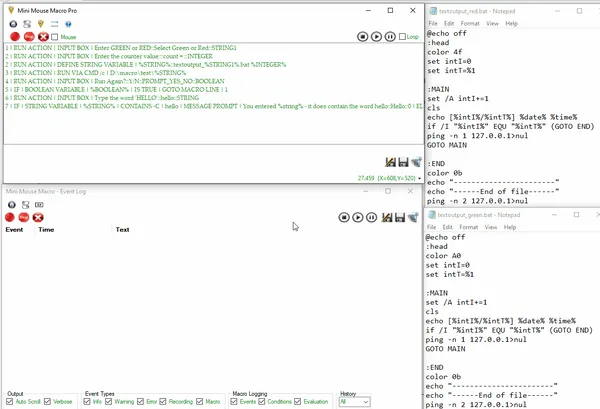Click the red X clear macro icon
The image size is (600, 409).
tap(41, 36)
